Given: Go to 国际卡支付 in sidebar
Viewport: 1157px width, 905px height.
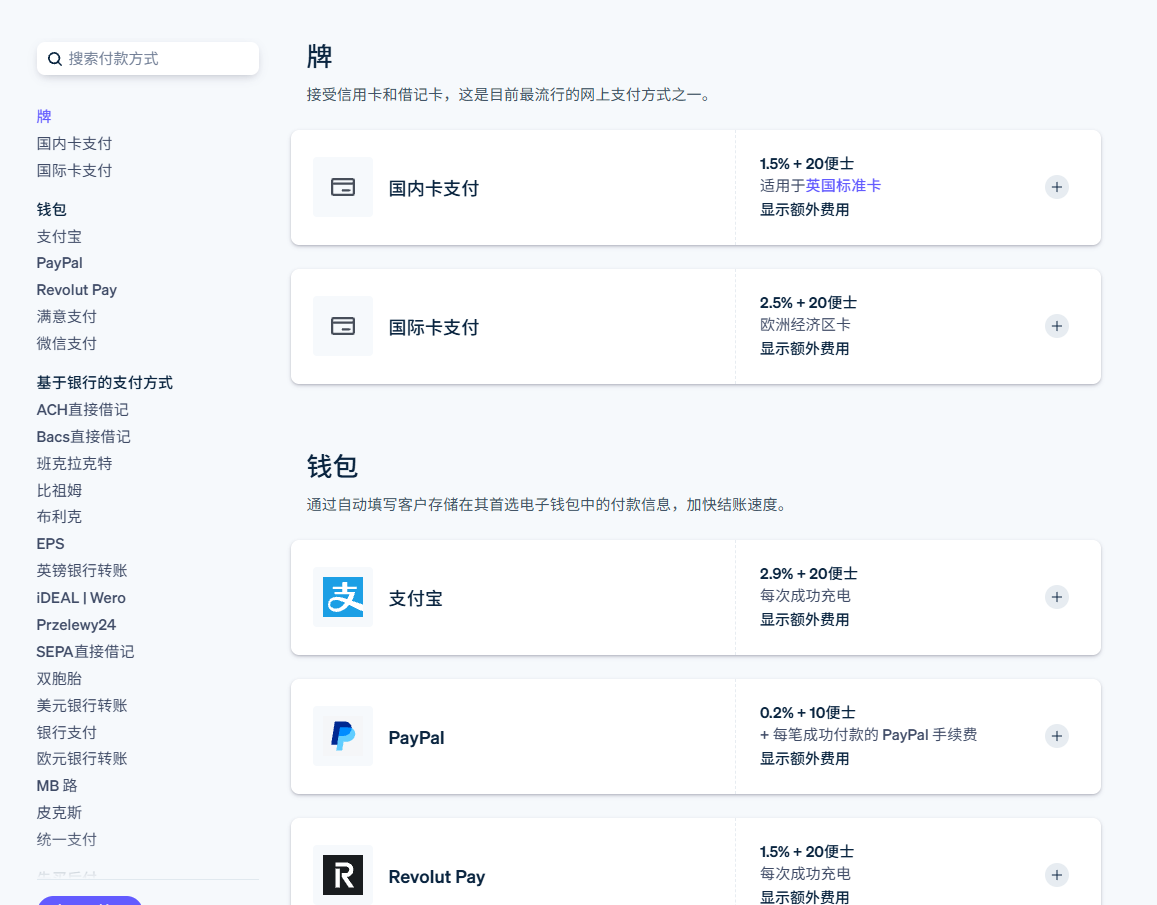Looking at the screenshot, I should (x=75, y=171).
